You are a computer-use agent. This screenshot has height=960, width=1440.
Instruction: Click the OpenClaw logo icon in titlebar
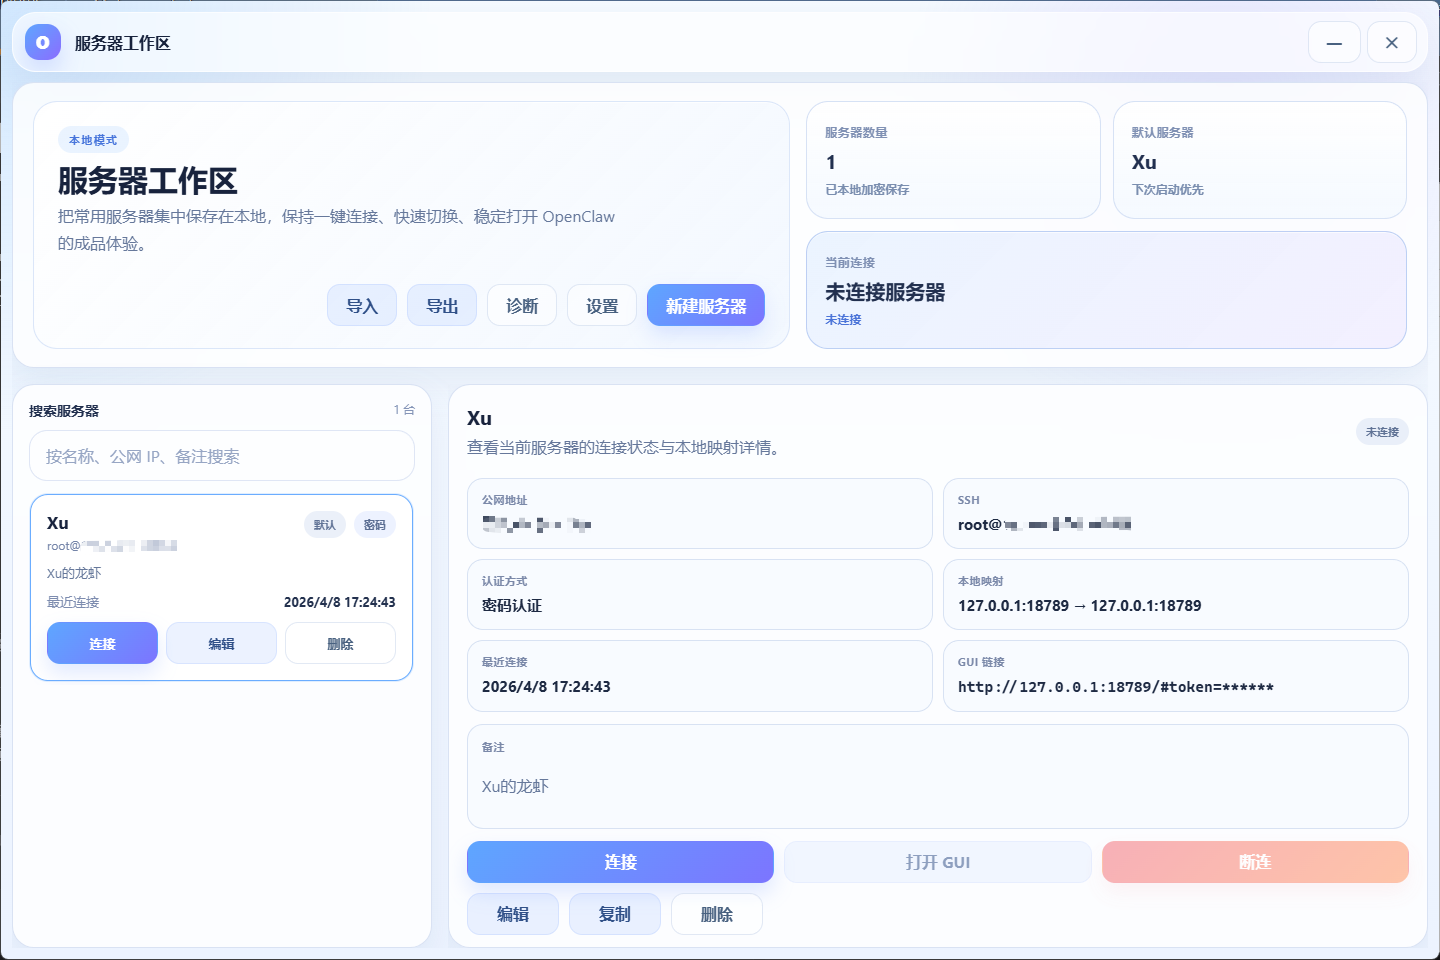tap(42, 42)
